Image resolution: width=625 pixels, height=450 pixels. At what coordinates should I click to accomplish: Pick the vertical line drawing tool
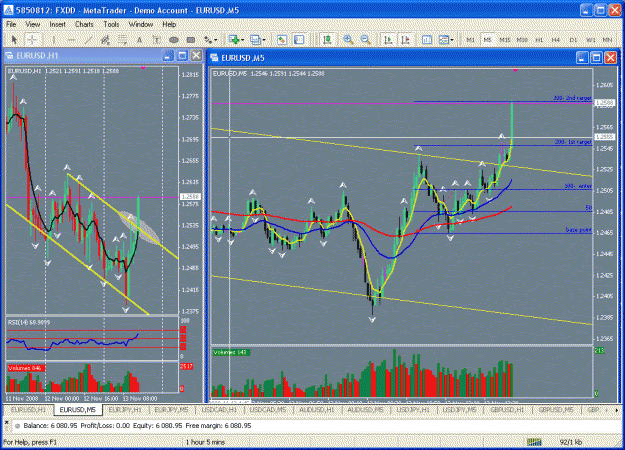point(53,40)
